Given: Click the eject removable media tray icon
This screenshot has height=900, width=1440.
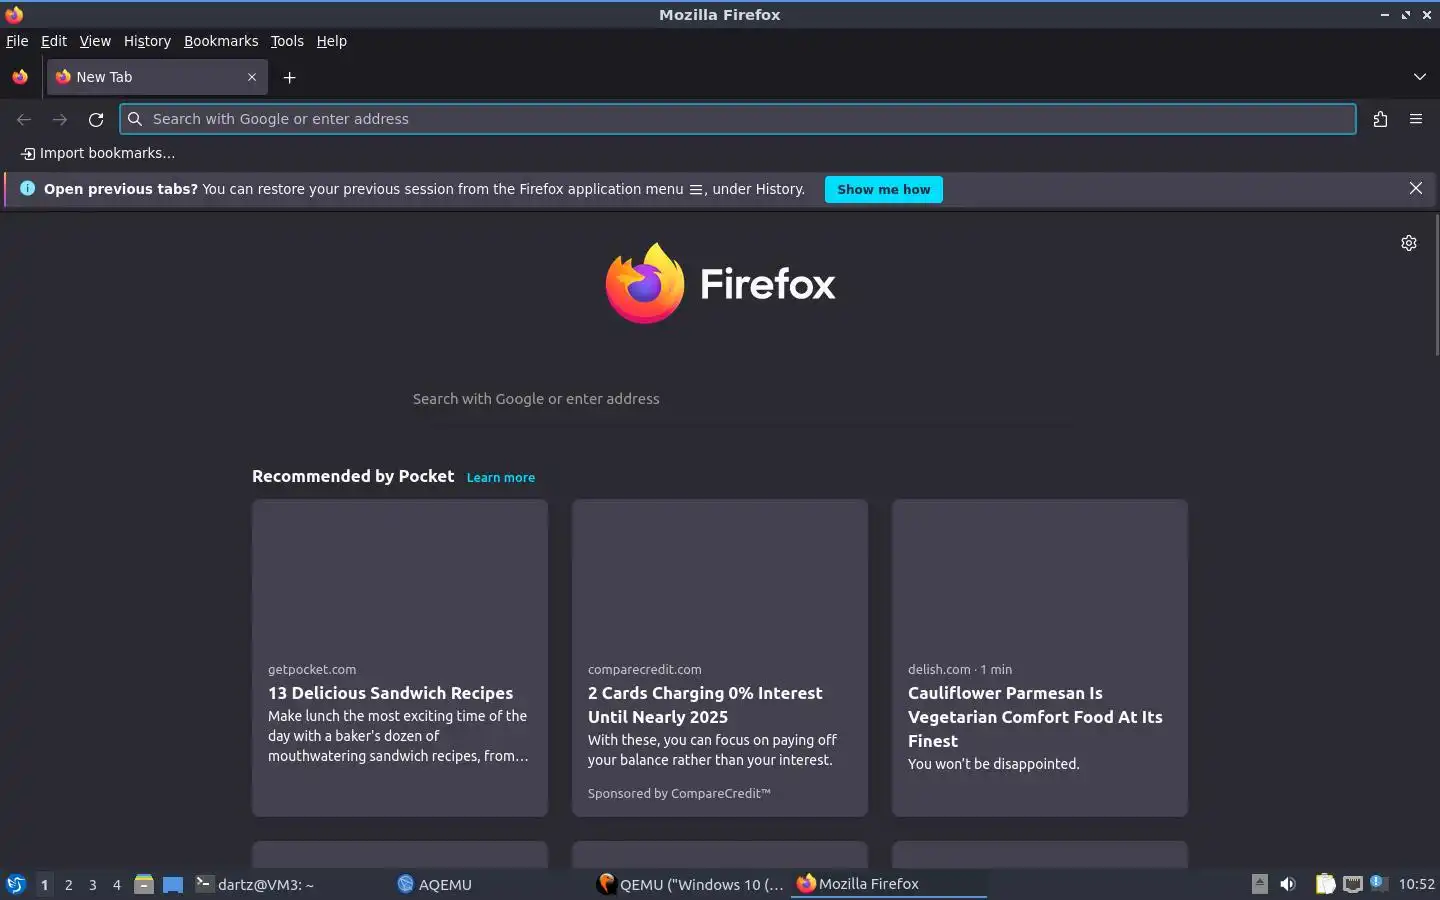Looking at the screenshot, I should pos(1260,884).
